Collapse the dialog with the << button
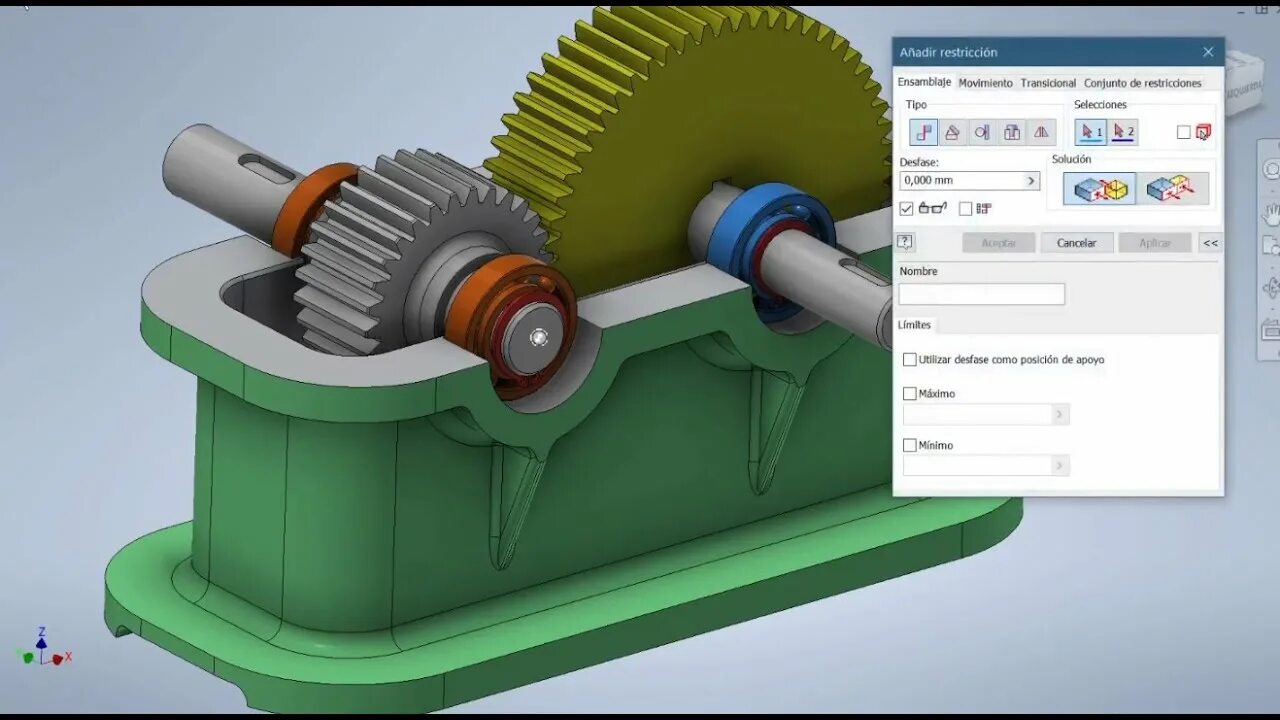The image size is (1280, 720). (1210, 242)
